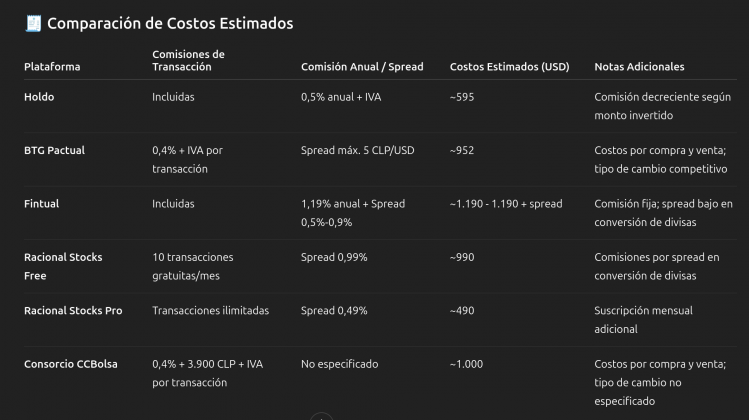Click the 'Transacciones ilimitadas' cell
Image resolution: width=749 pixels, height=420 pixels.
click(210, 311)
